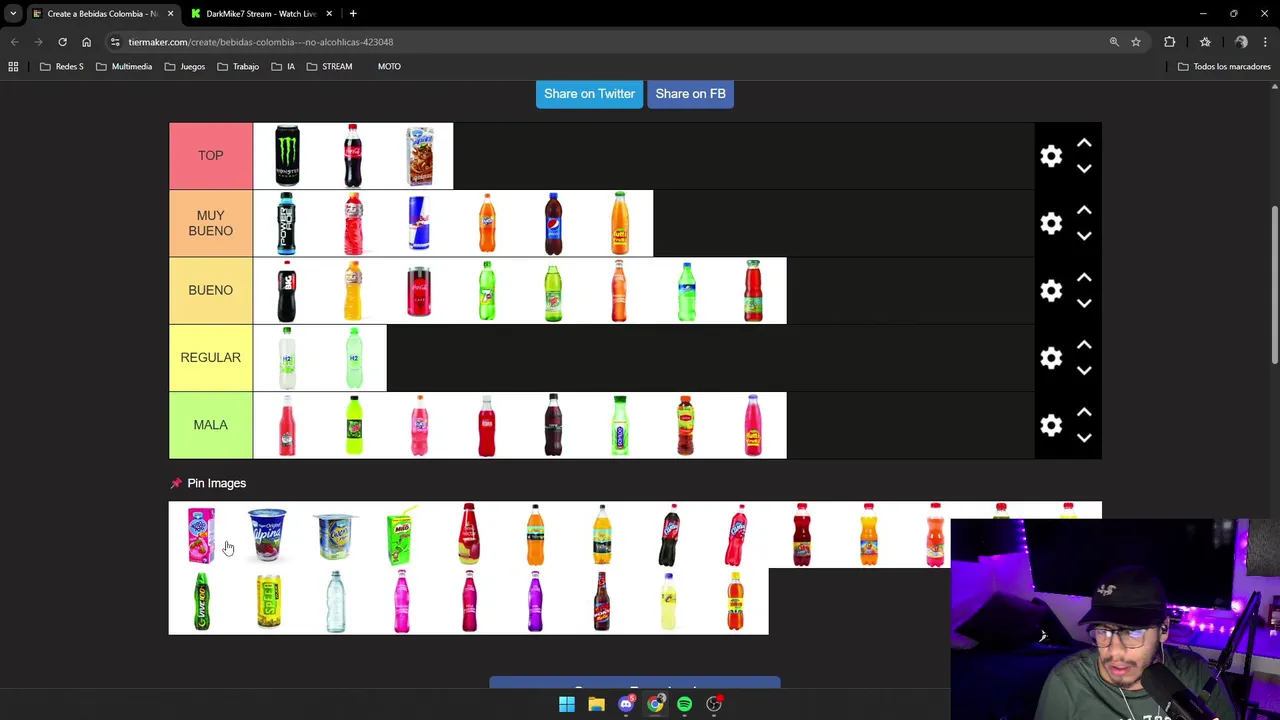Open the page zoom magnifier icon

pos(1114,42)
